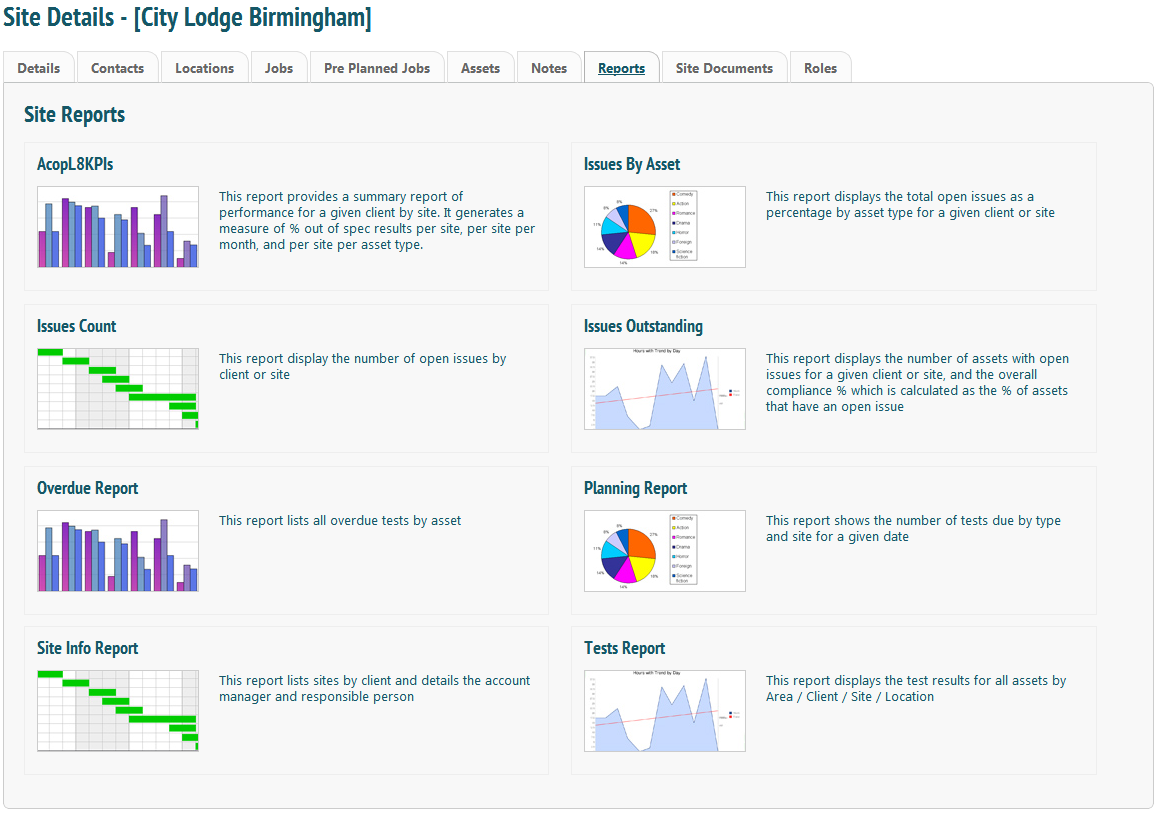This screenshot has width=1159, height=815.
Task: Click the Tests Report area chart thumbnail
Action: pyautogui.click(x=665, y=711)
